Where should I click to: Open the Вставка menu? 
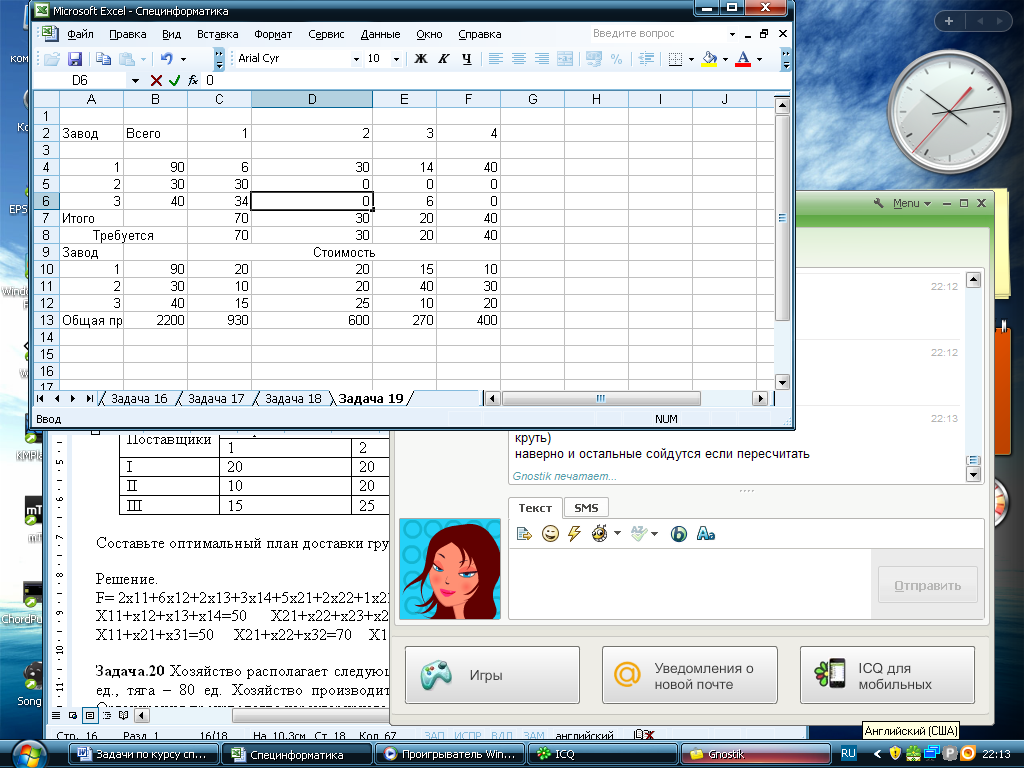217,34
